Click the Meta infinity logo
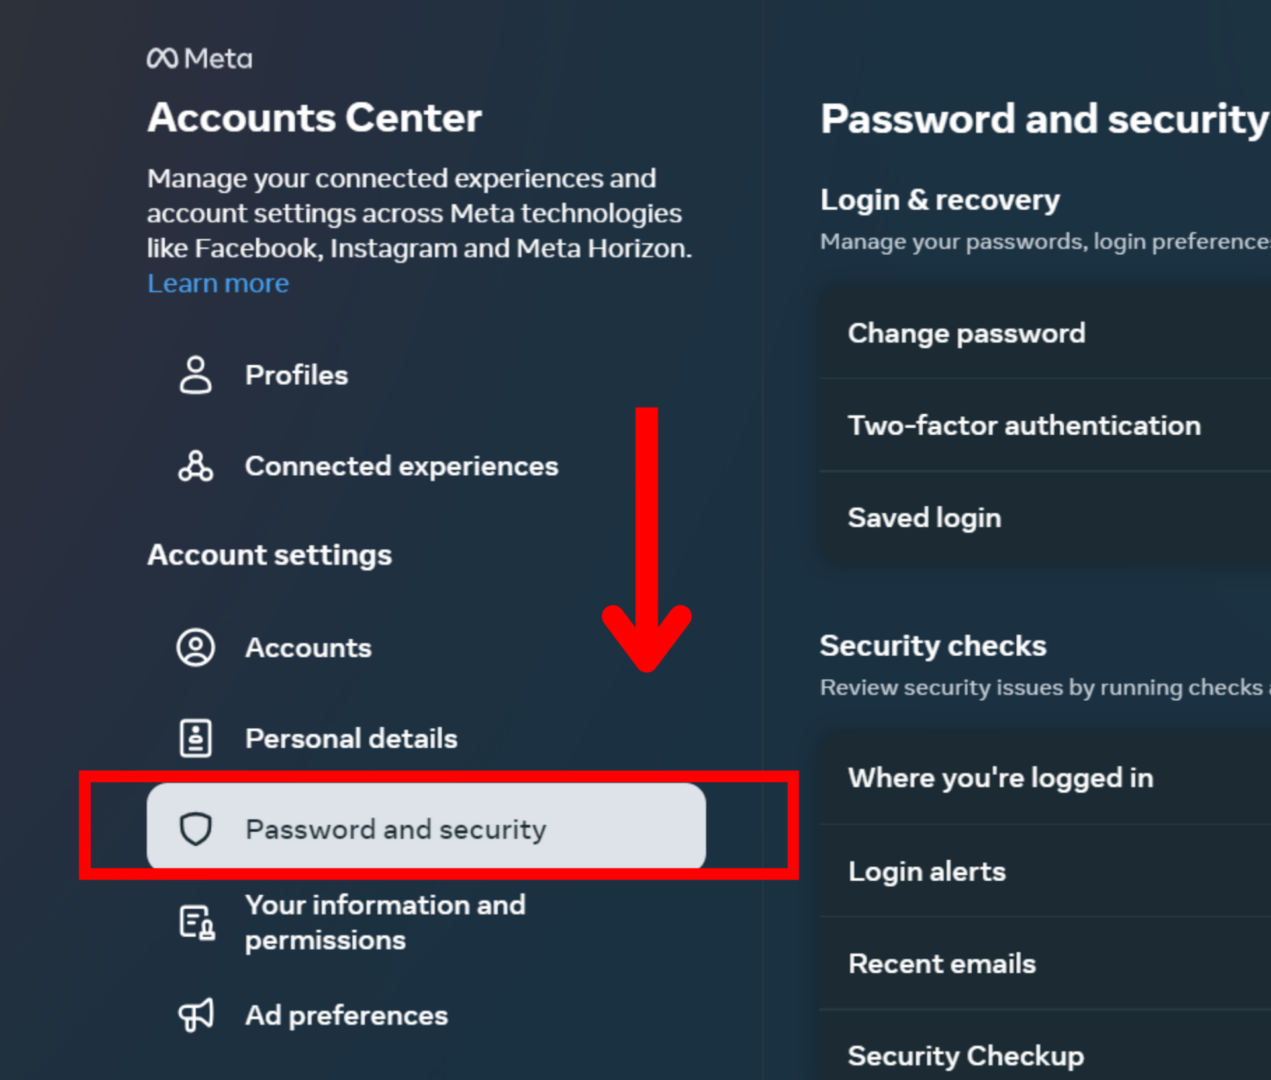Viewport: 1271px width, 1080px height. tap(165, 57)
